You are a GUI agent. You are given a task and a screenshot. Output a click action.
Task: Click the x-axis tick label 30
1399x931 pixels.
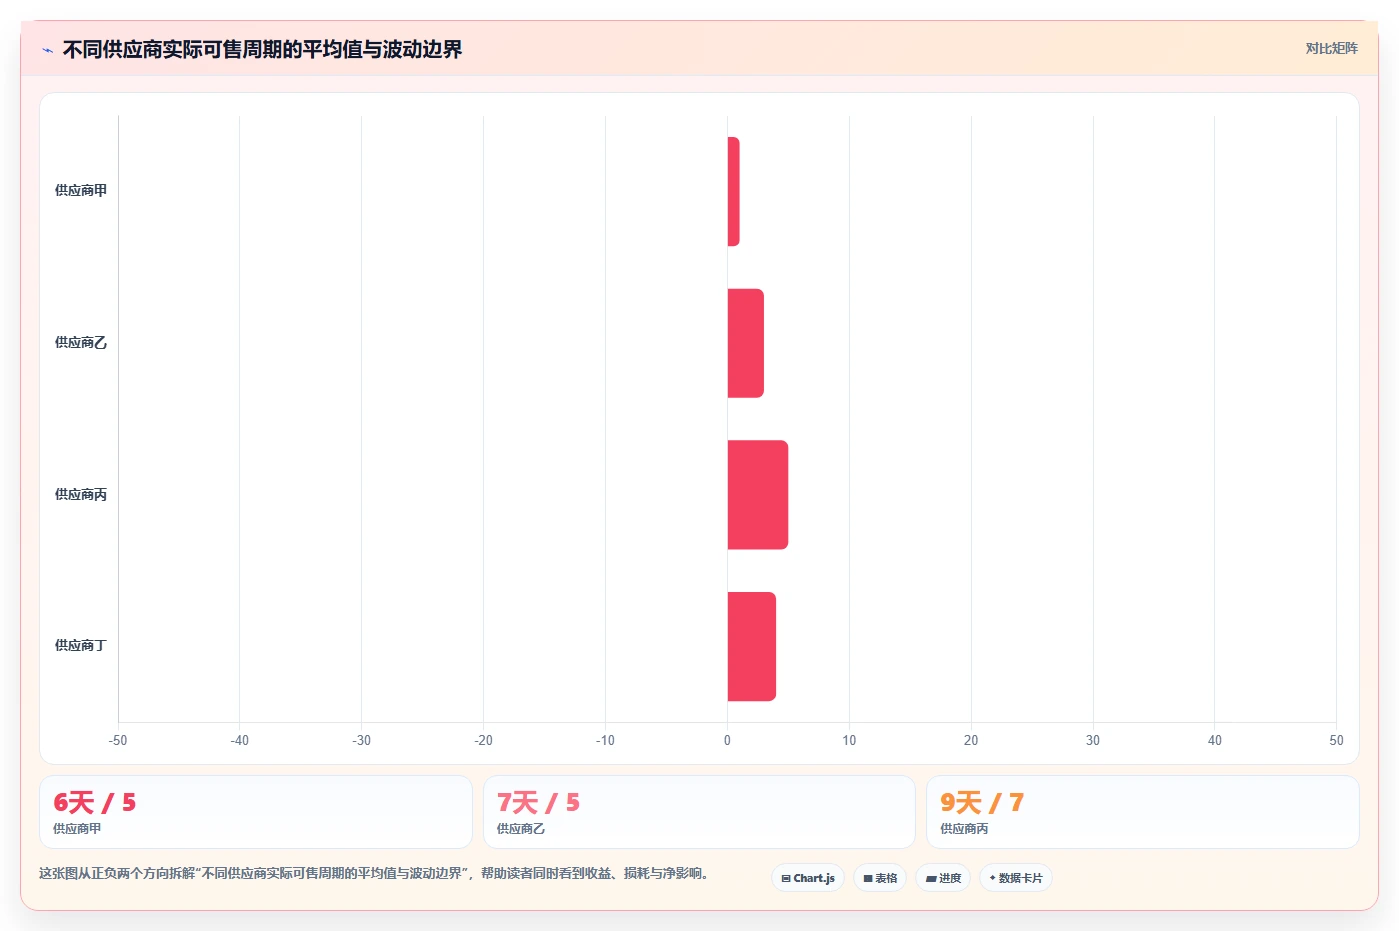1093,741
